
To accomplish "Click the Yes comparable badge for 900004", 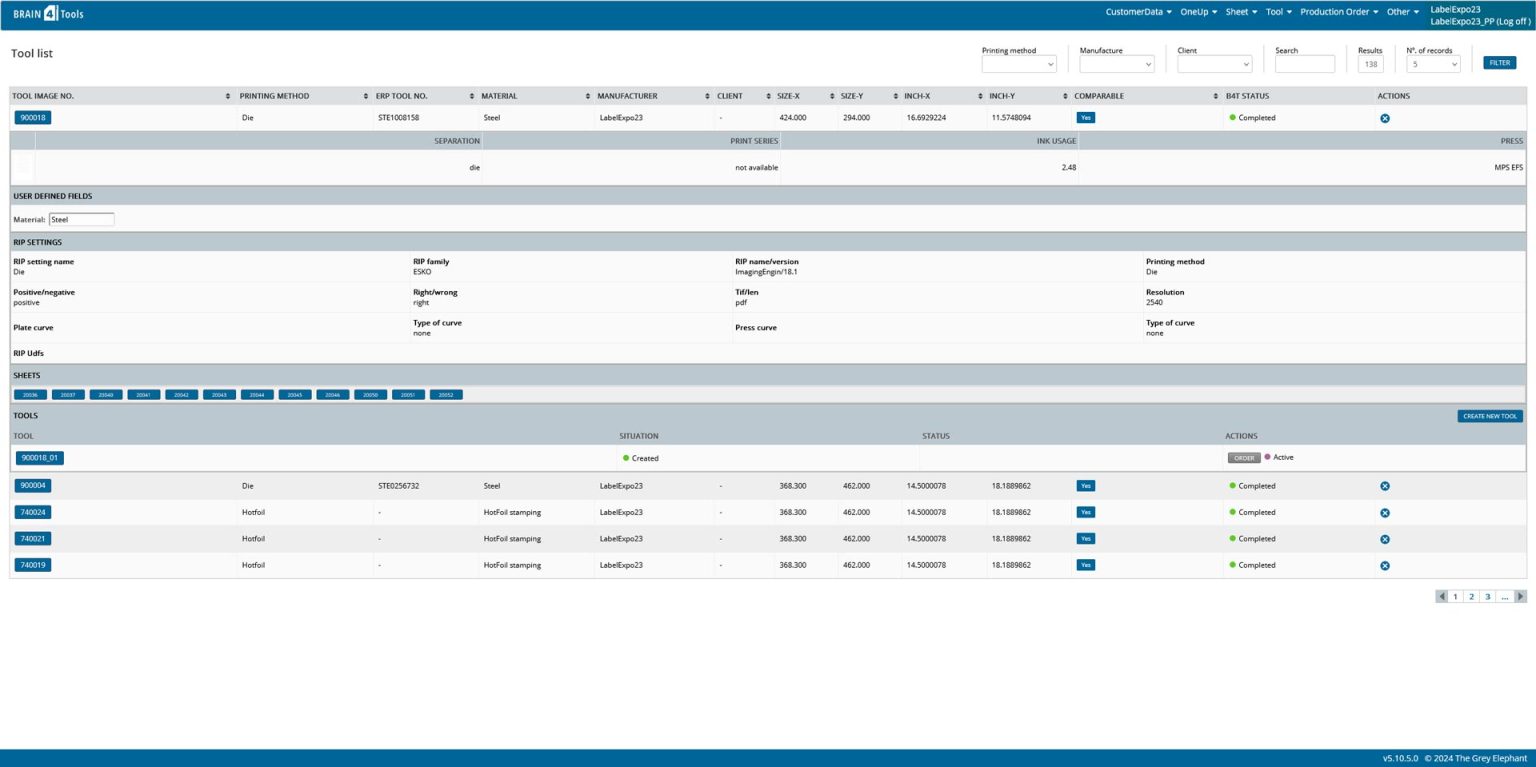I will (x=1086, y=486).
